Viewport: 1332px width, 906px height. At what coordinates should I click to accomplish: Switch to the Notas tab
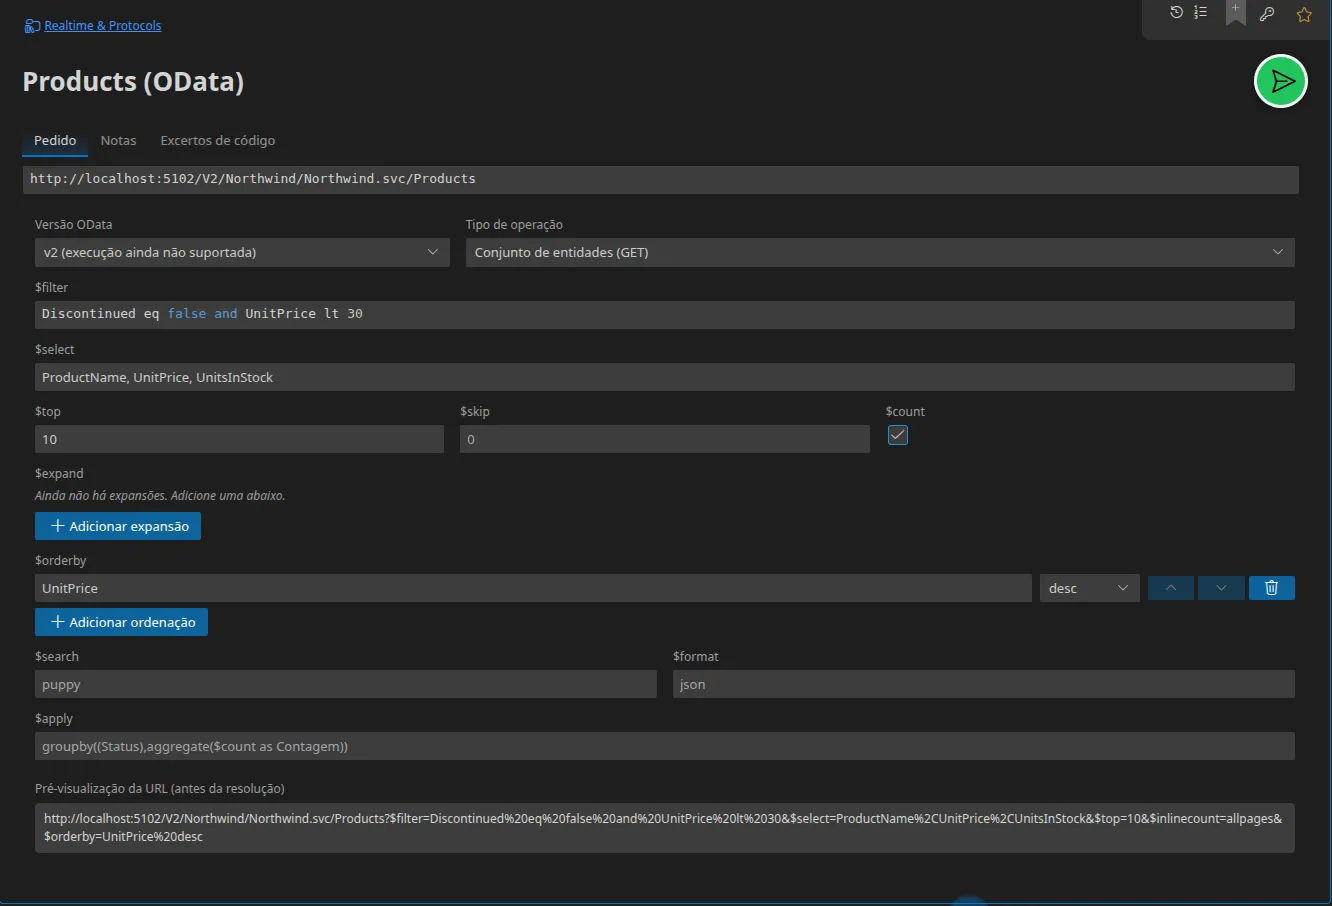pos(118,141)
